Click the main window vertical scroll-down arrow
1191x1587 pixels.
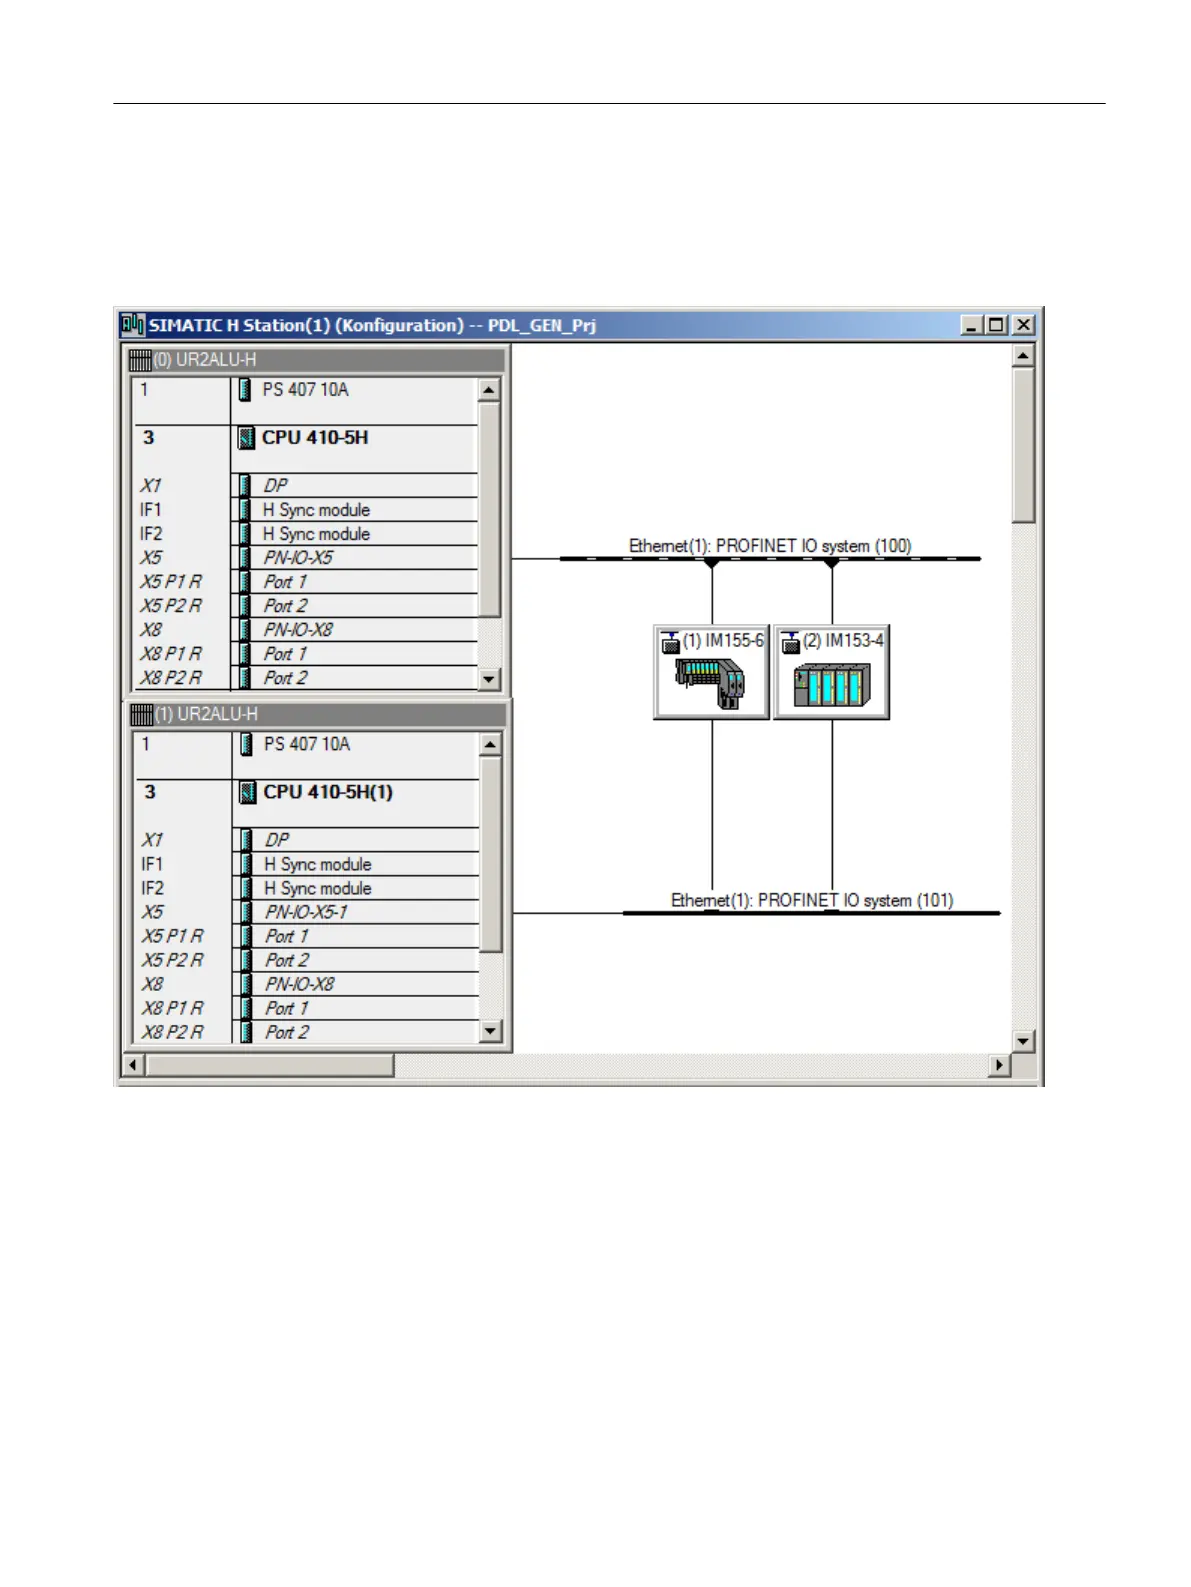[x=1023, y=1041]
